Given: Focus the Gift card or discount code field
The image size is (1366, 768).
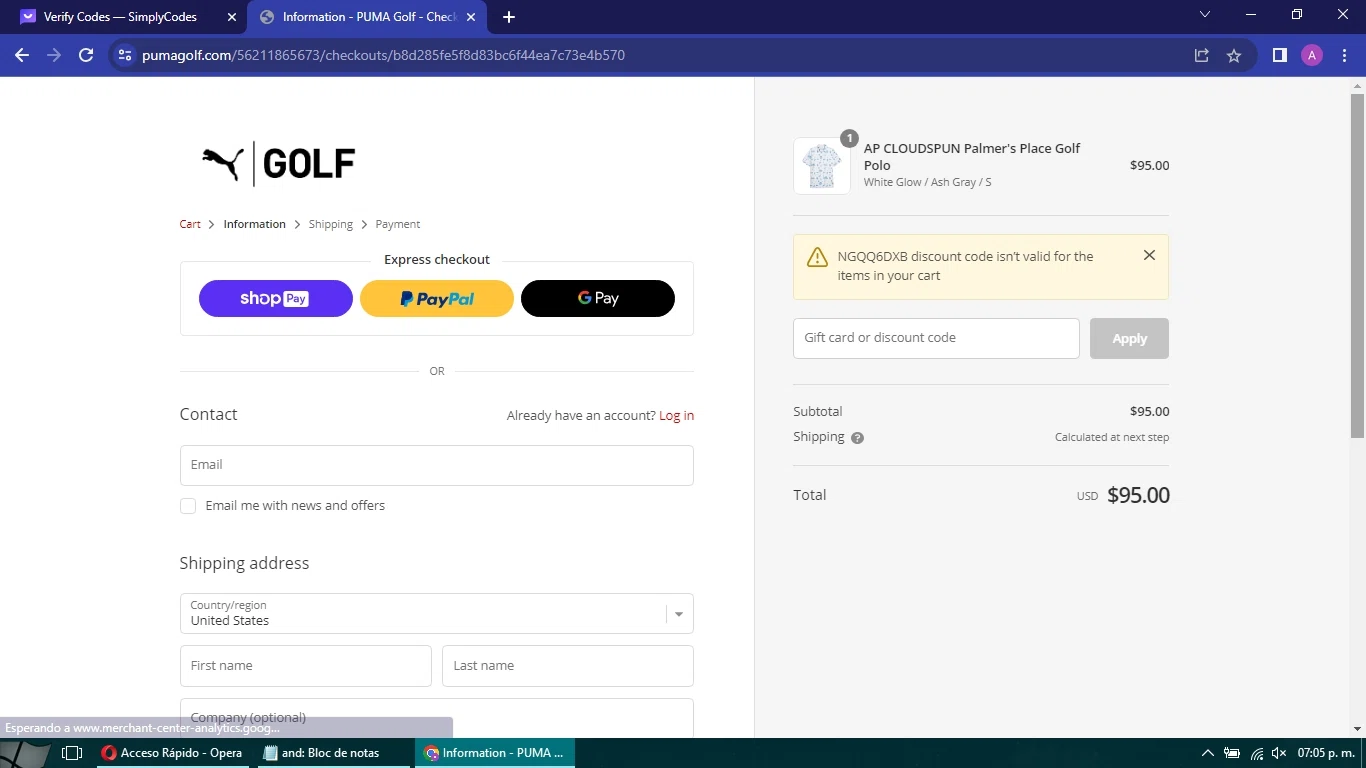Looking at the screenshot, I should (x=936, y=338).
